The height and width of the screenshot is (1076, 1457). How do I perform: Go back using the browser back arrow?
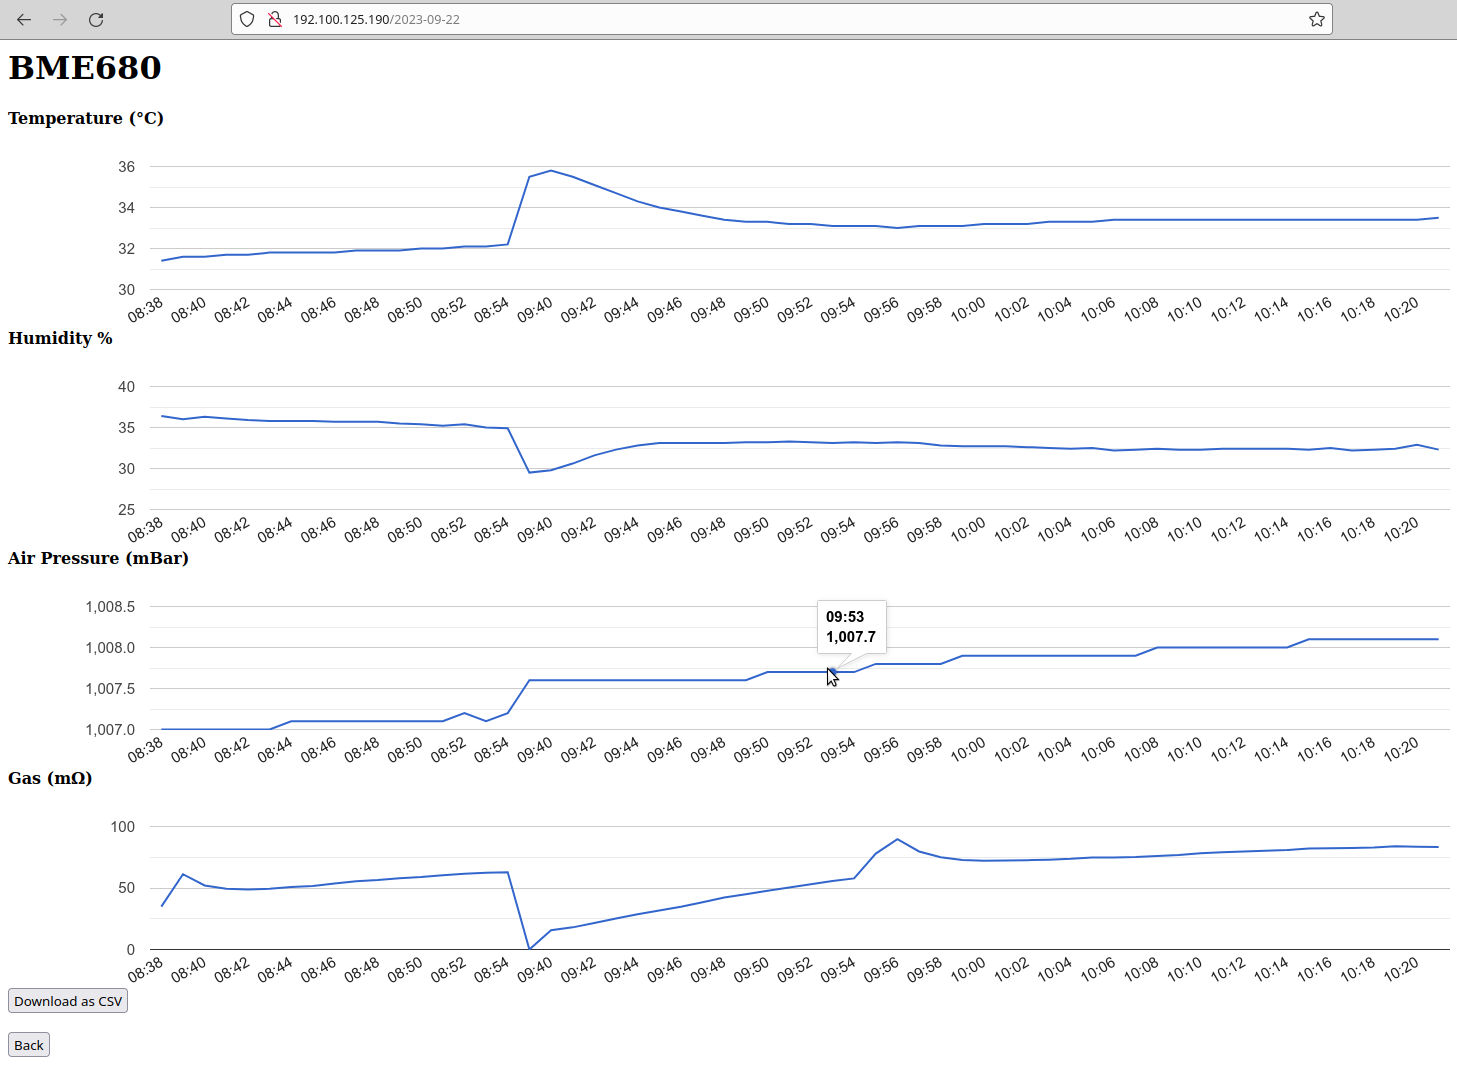click(24, 19)
